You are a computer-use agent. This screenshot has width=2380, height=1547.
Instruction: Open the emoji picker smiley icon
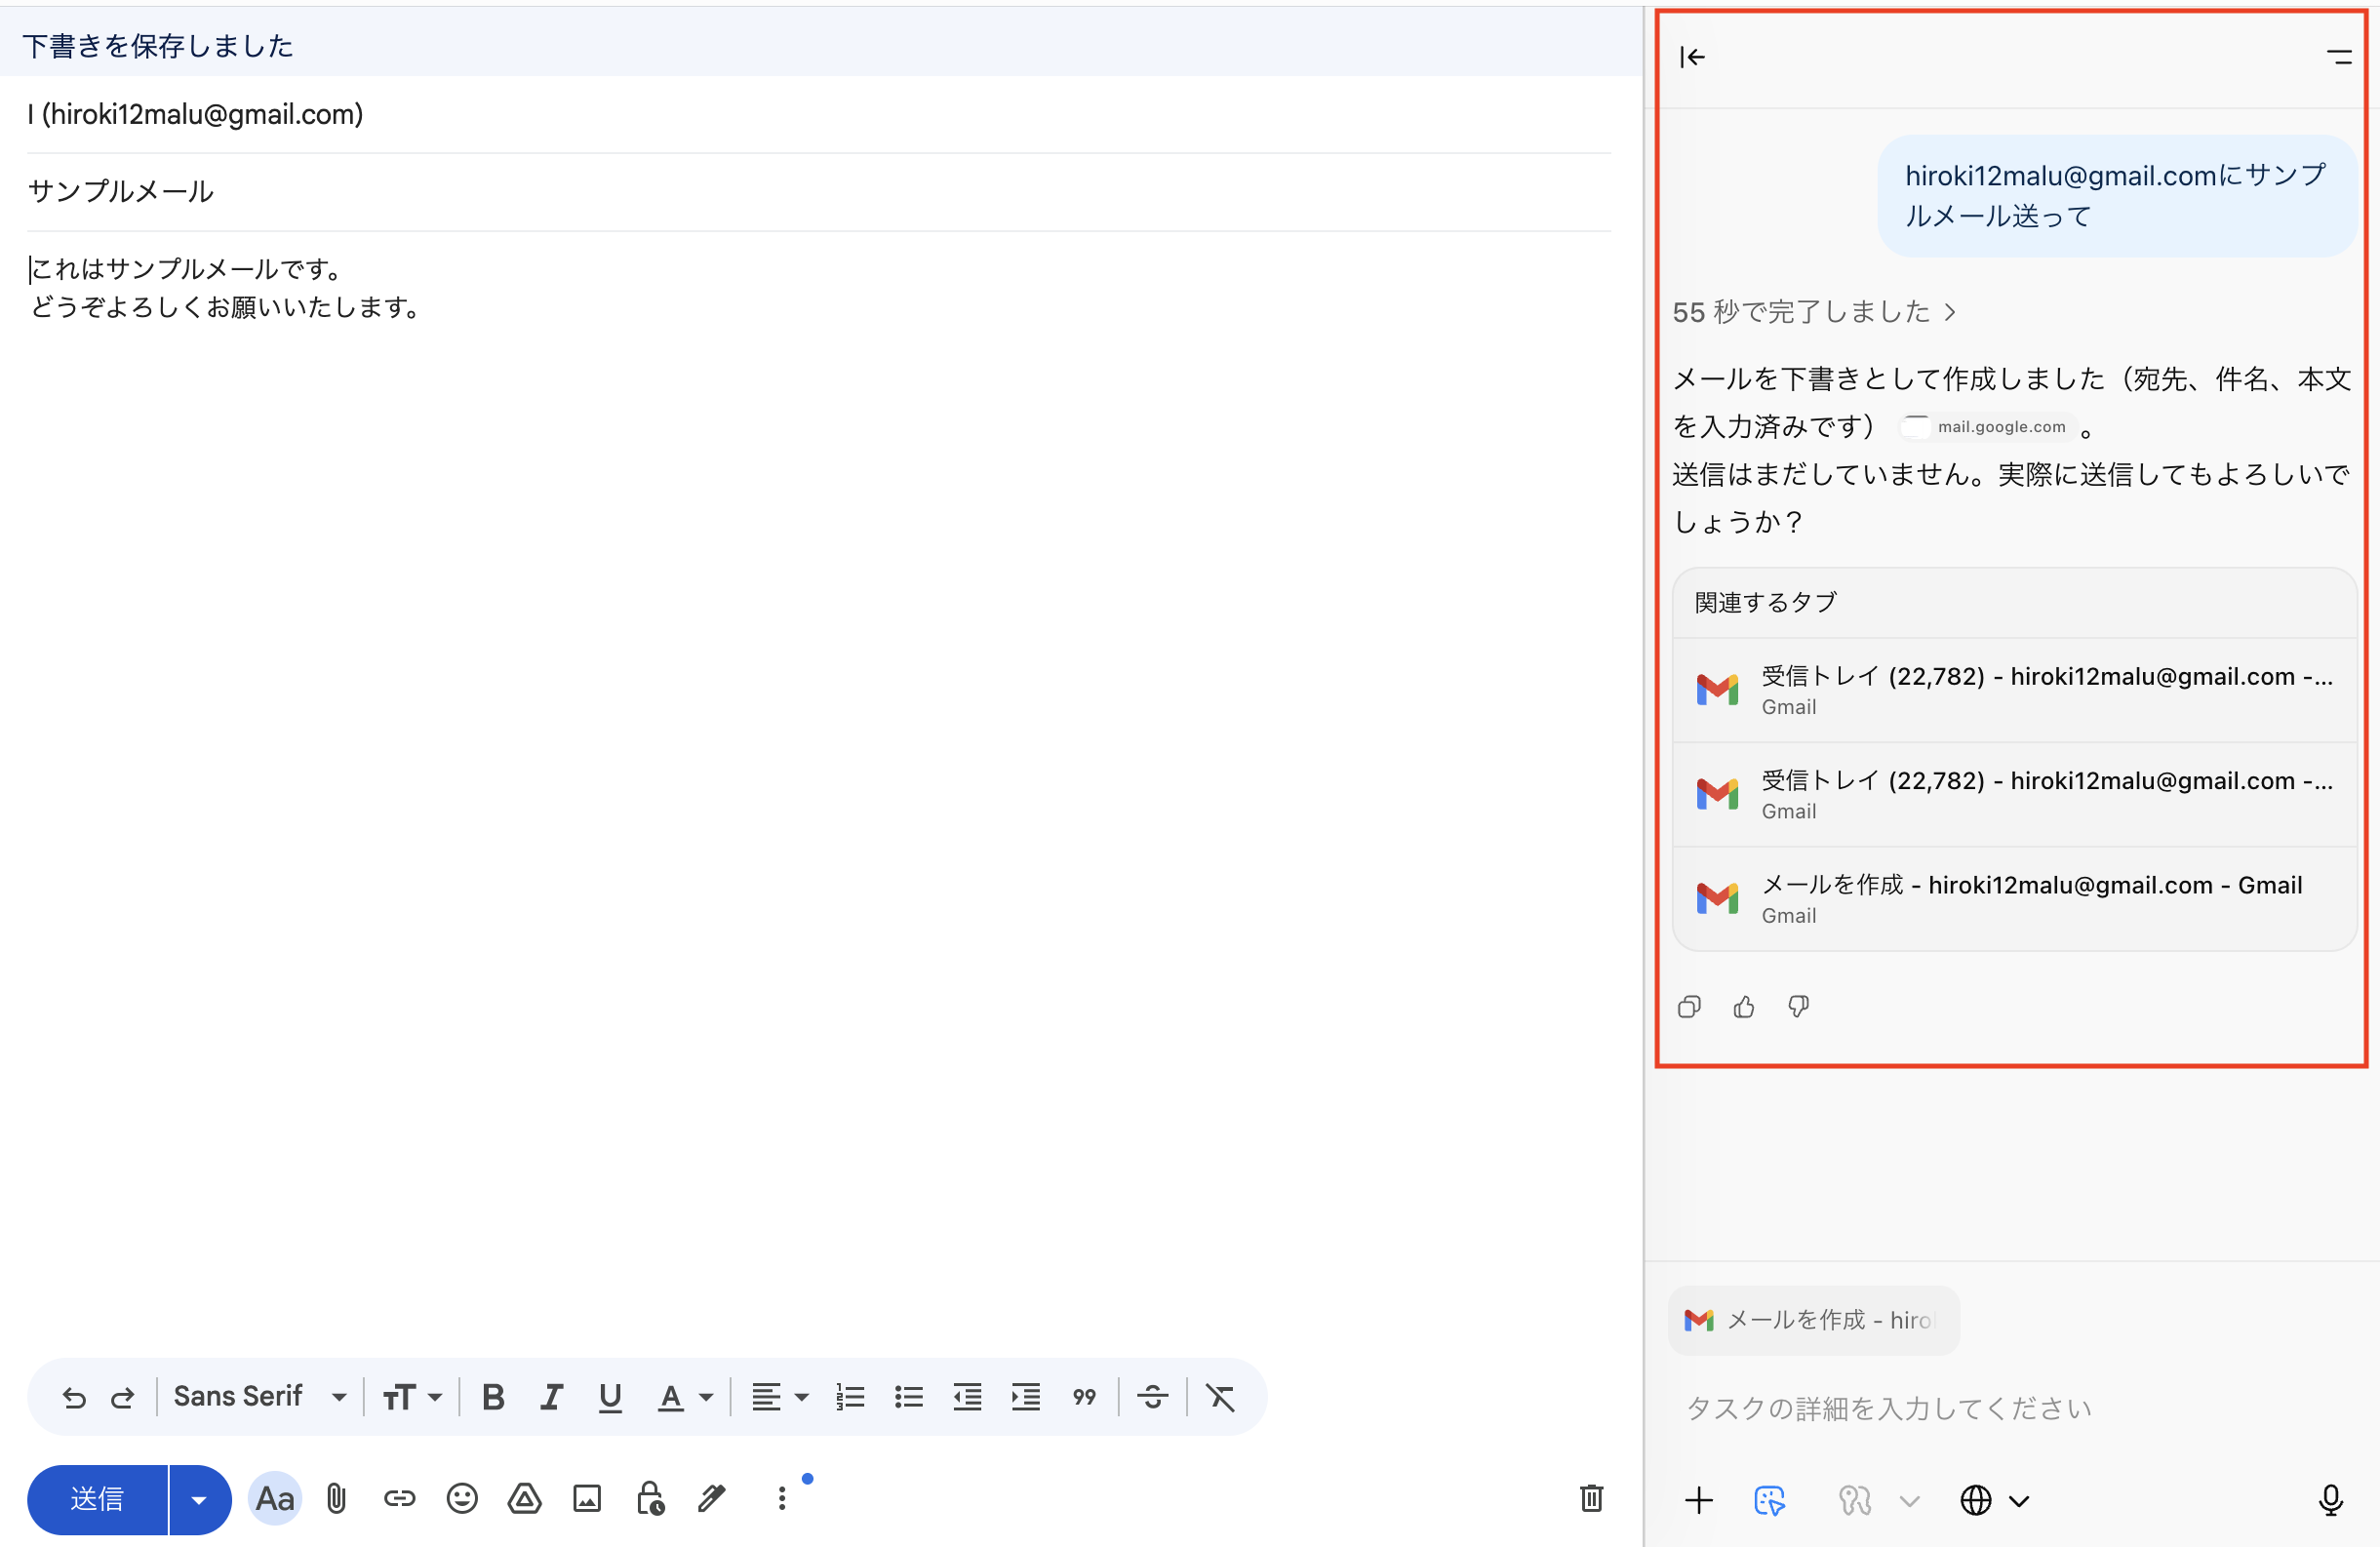[462, 1498]
